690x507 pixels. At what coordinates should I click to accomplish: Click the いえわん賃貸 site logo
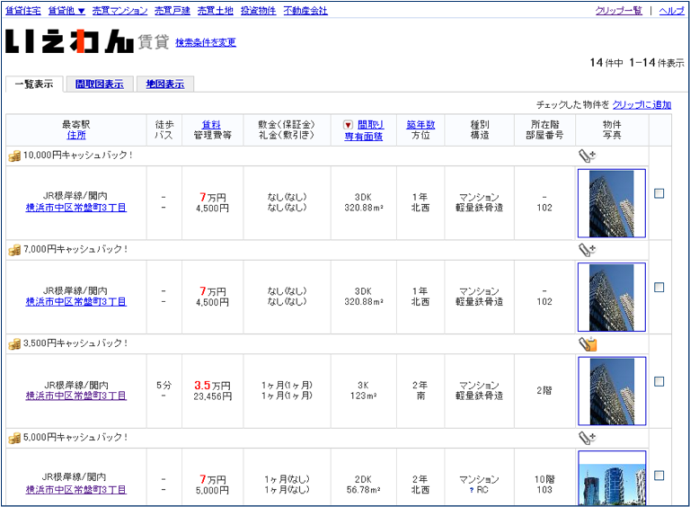coord(70,42)
